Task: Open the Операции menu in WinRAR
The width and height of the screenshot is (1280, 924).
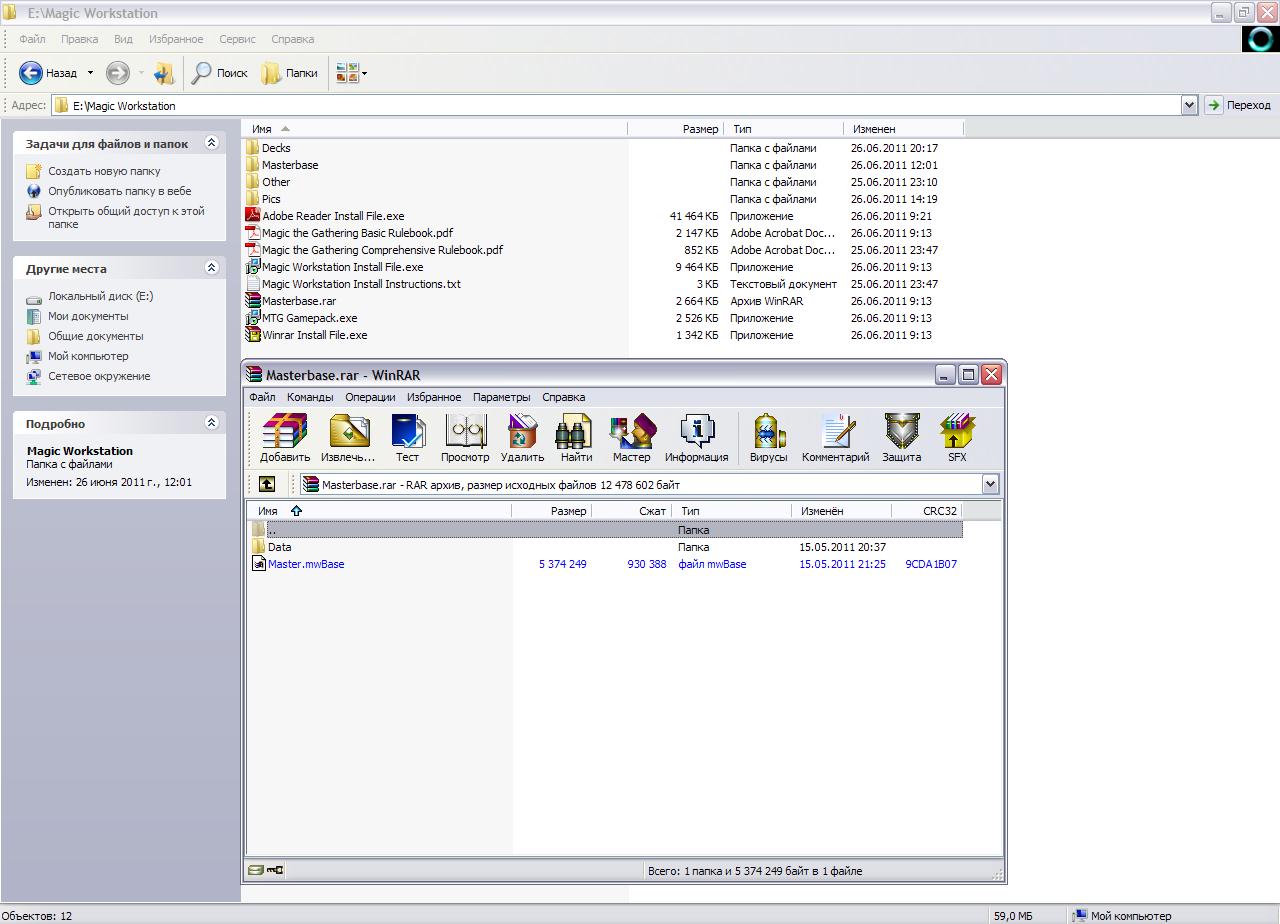Action: tap(370, 397)
